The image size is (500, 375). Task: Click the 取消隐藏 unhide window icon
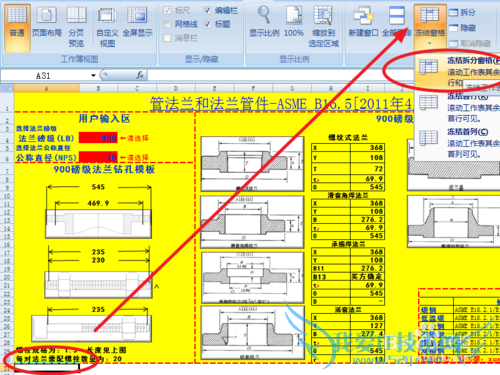click(x=453, y=43)
